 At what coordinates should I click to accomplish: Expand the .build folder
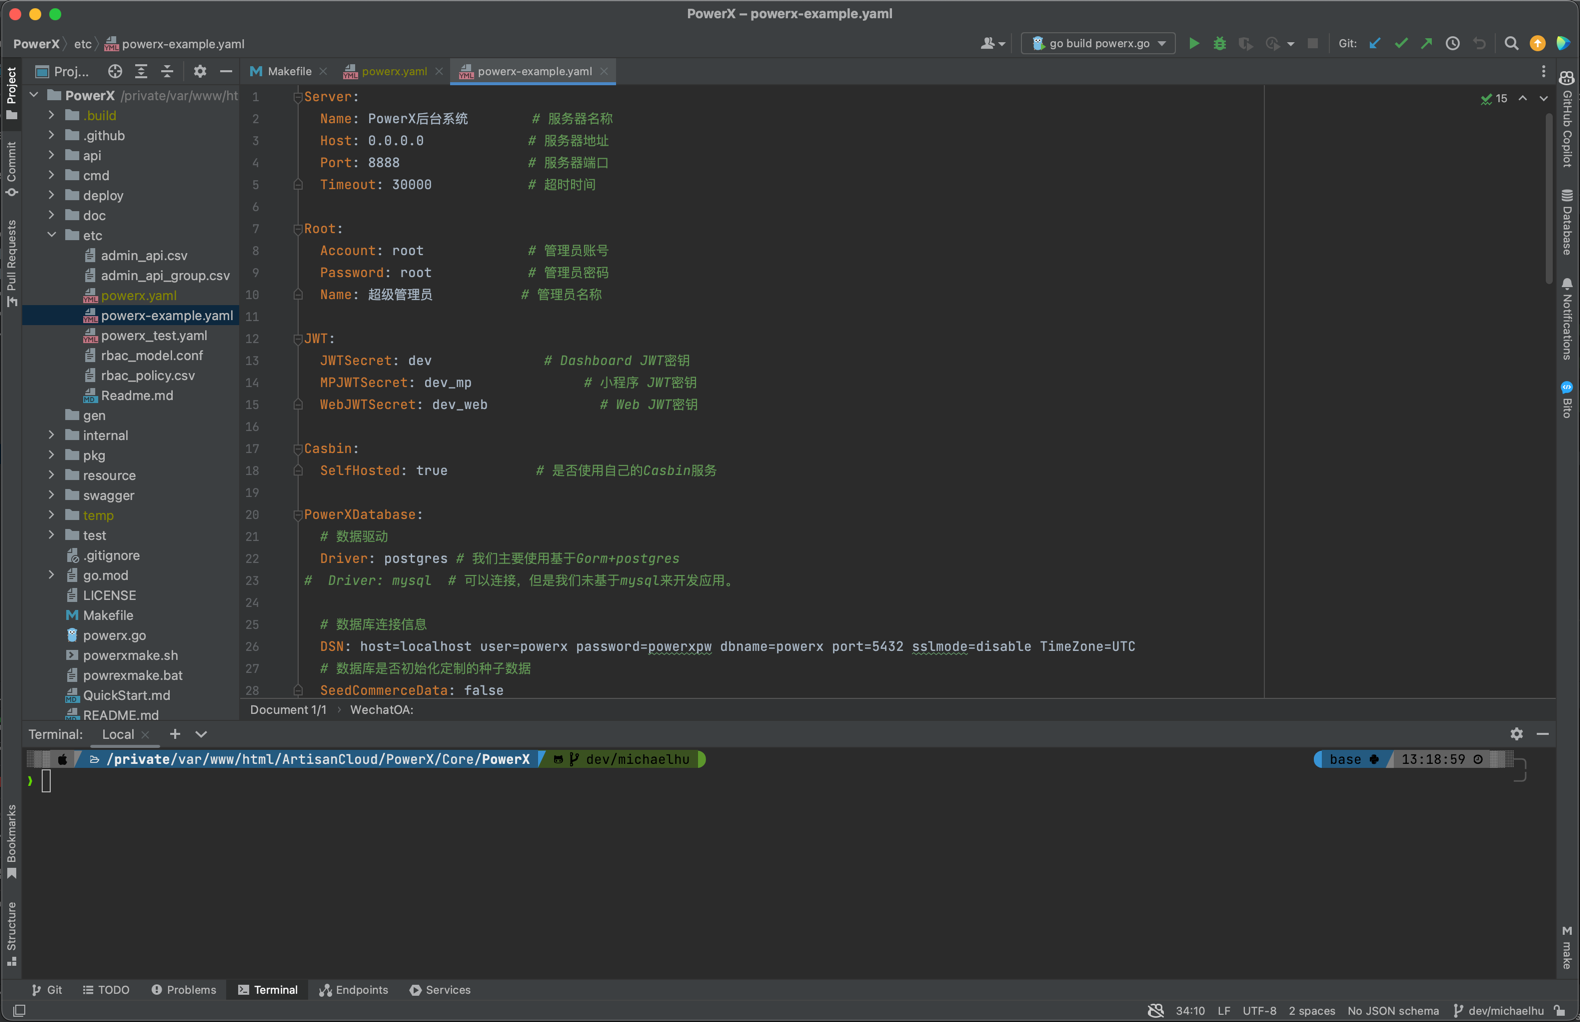pyautogui.click(x=51, y=115)
